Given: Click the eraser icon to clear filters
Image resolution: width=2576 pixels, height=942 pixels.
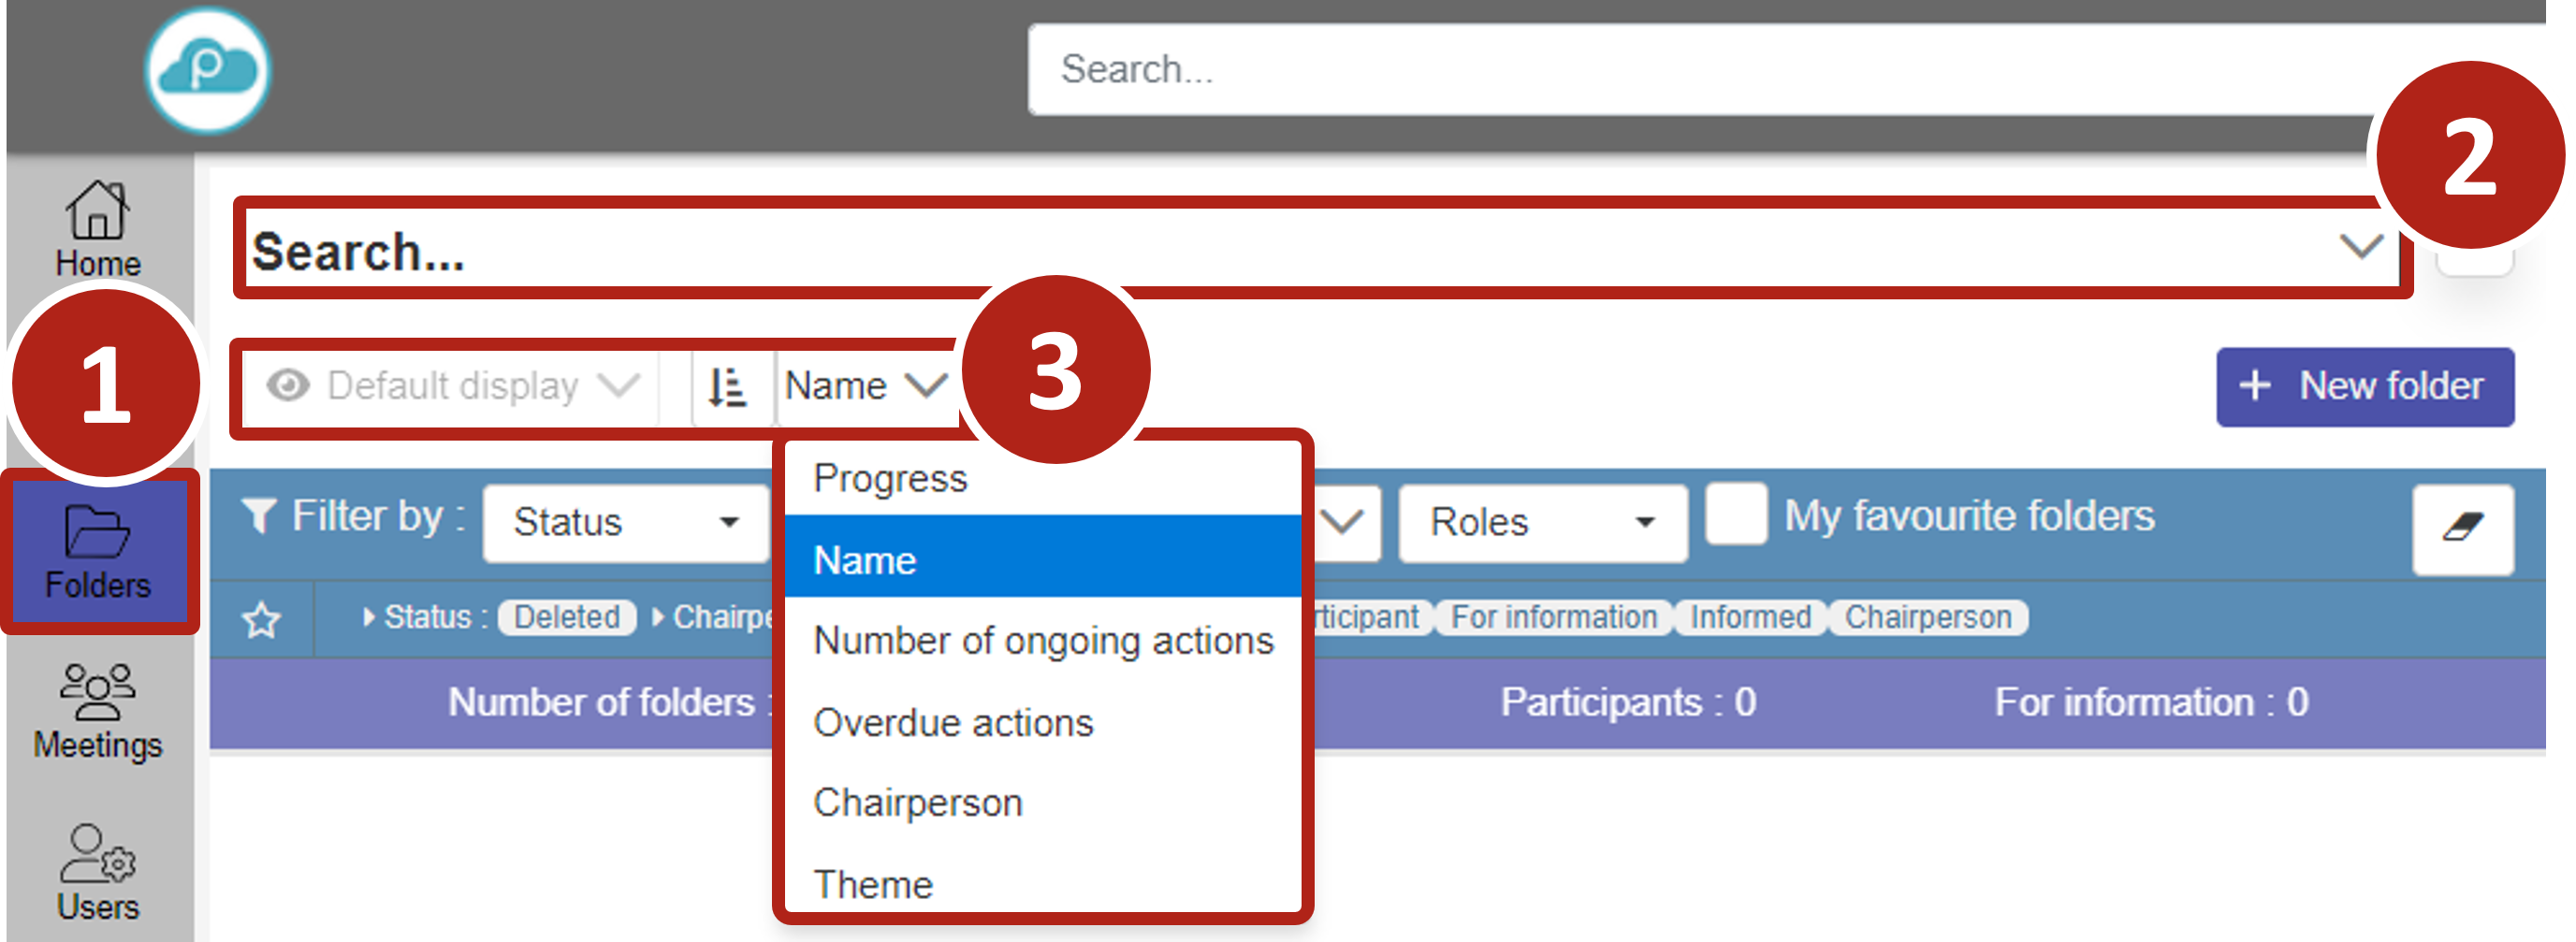Looking at the screenshot, I should click(x=2461, y=527).
